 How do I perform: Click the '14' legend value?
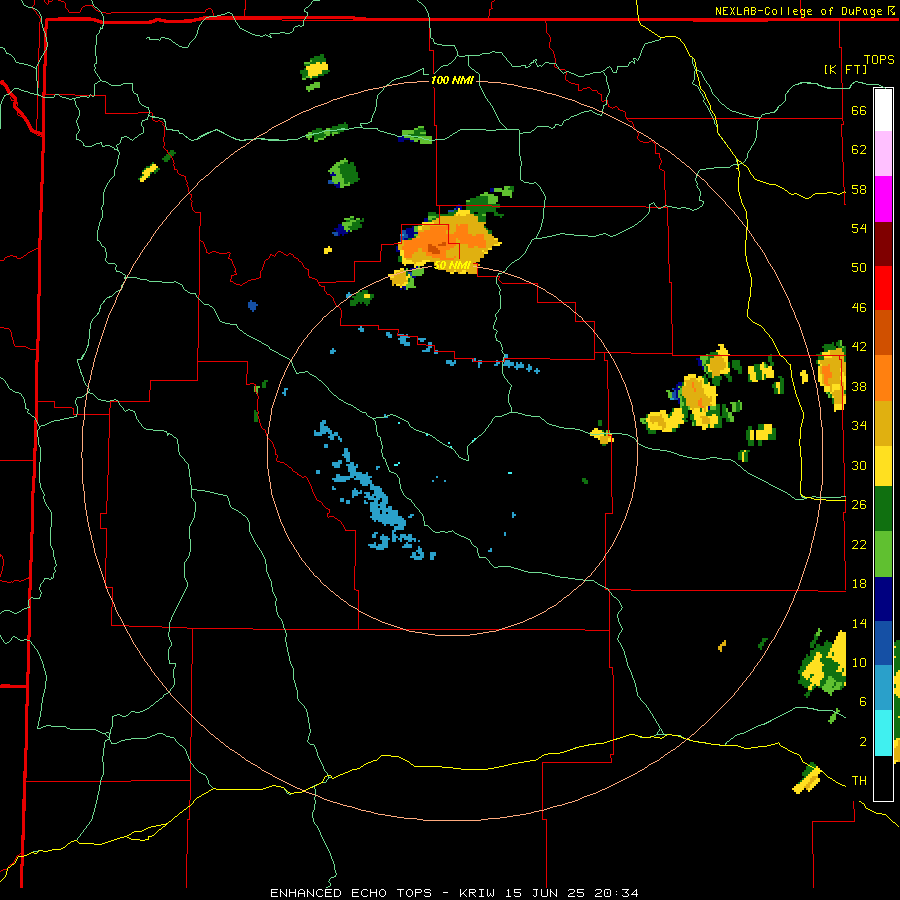(859, 623)
